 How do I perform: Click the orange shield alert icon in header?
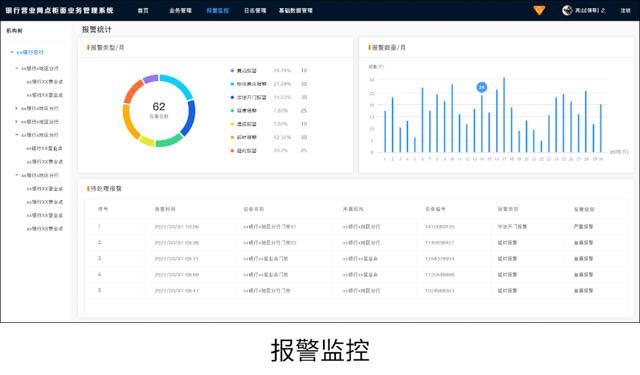click(539, 10)
